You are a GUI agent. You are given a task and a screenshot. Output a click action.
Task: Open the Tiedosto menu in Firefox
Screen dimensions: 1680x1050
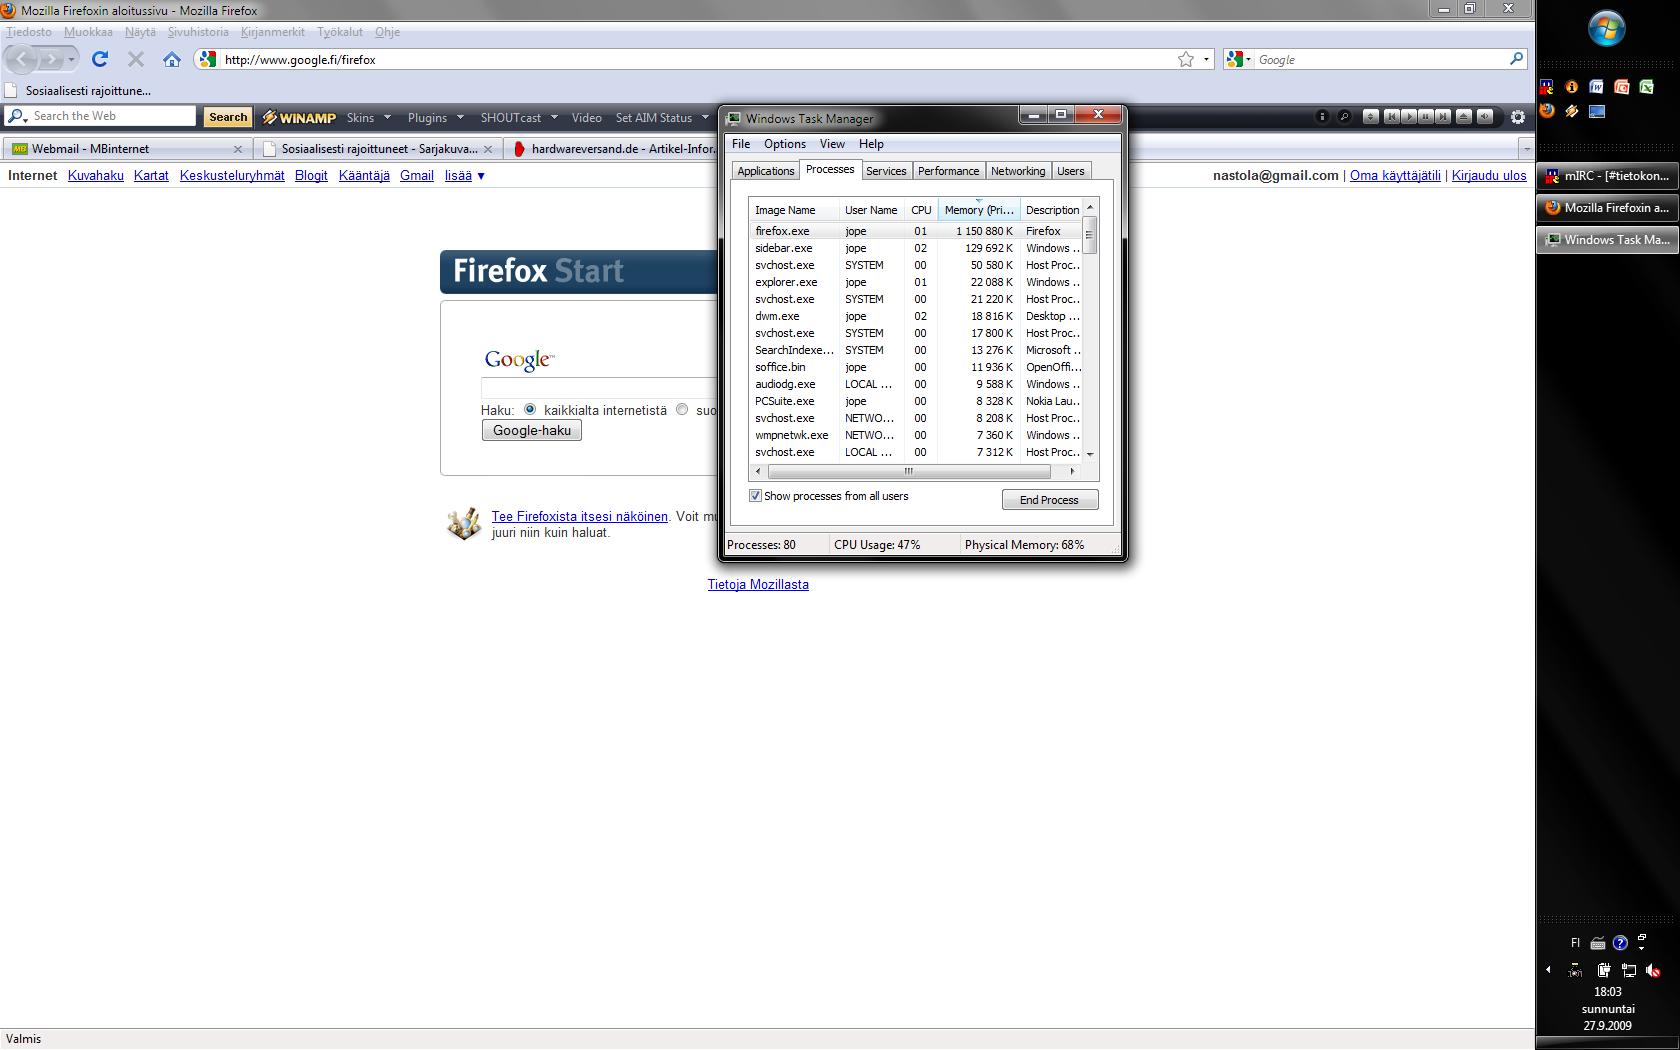tap(29, 32)
